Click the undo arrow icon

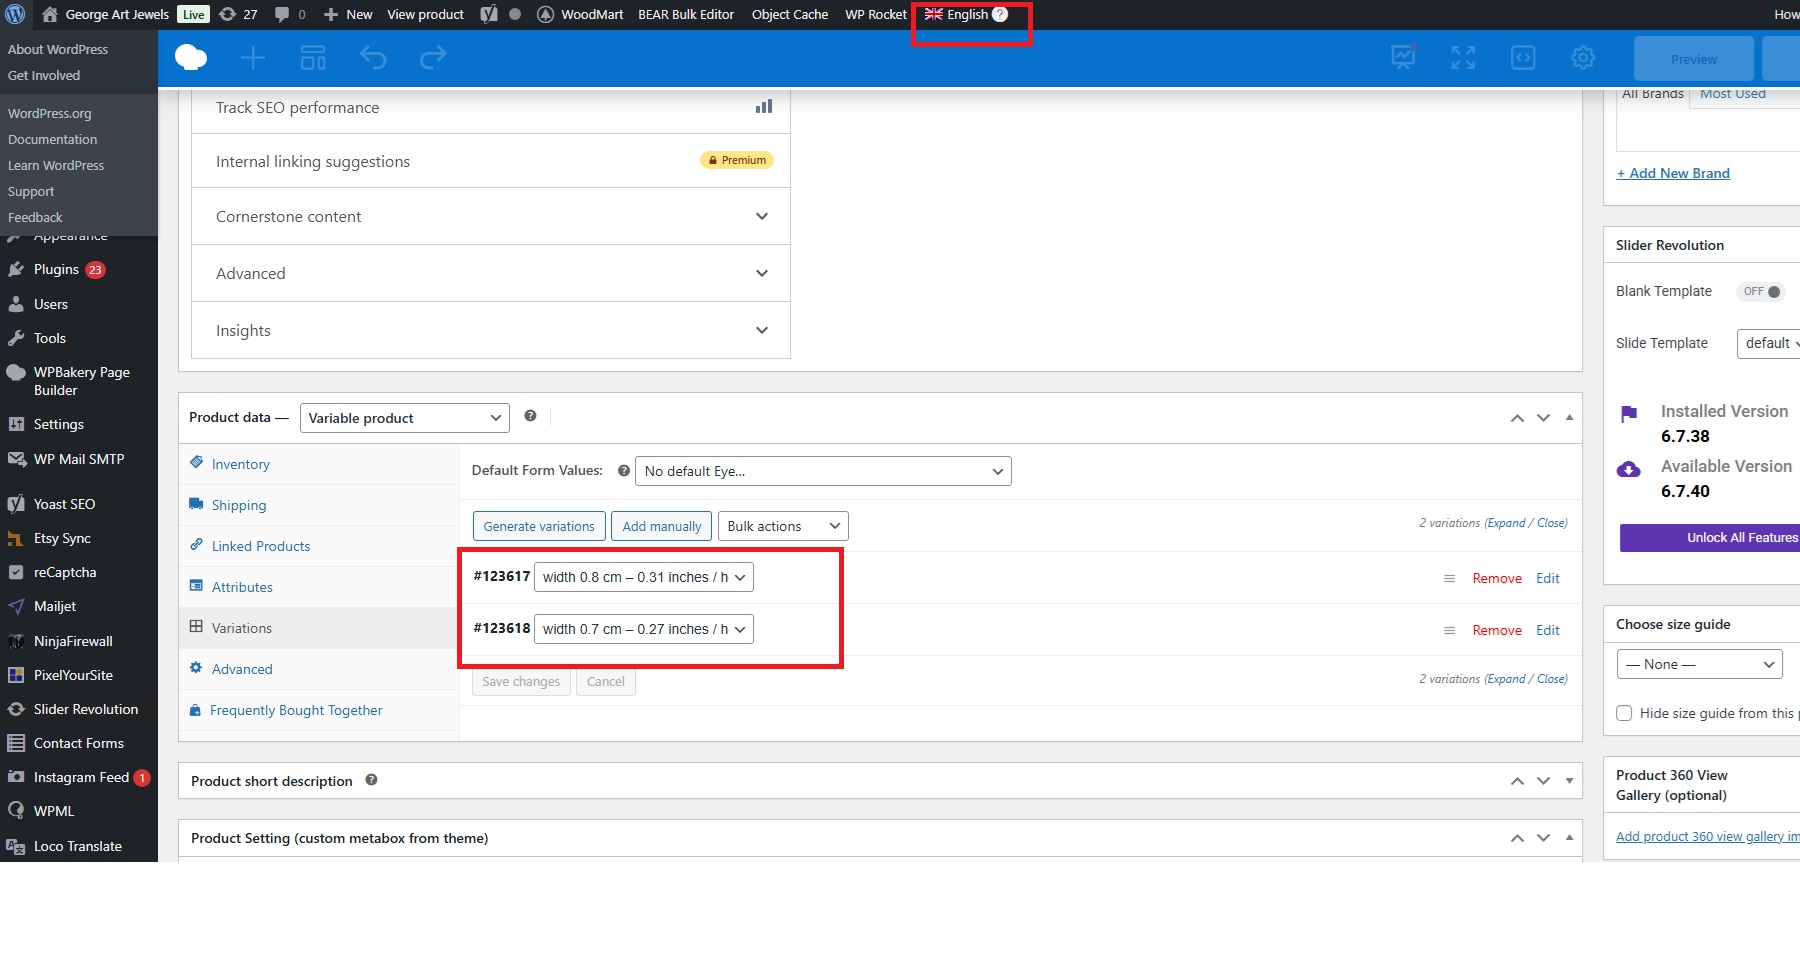click(x=373, y=58)
